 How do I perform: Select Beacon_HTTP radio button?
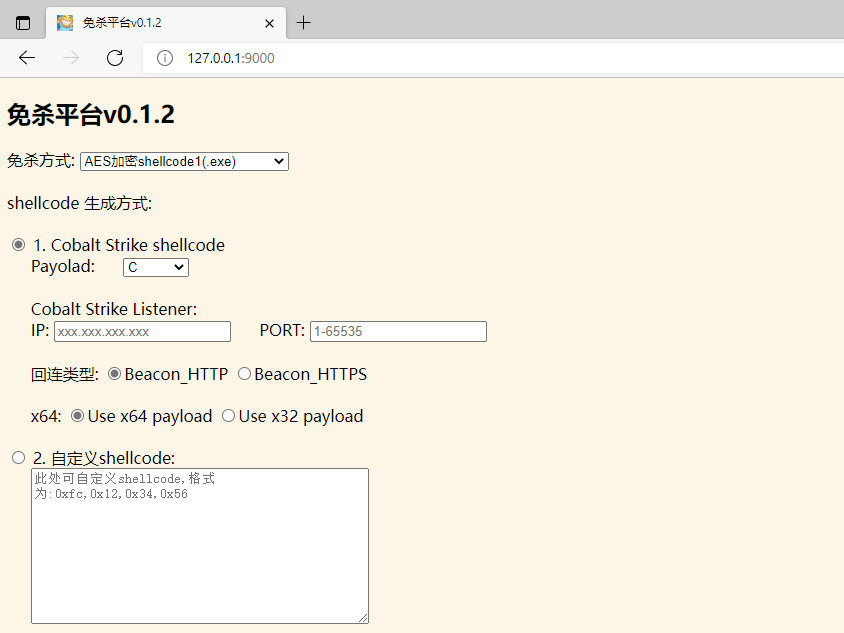(x=114, y=374)
